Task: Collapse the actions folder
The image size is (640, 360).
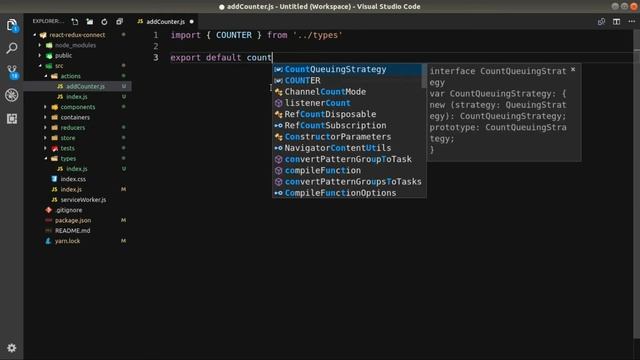Action: (46, 76)
